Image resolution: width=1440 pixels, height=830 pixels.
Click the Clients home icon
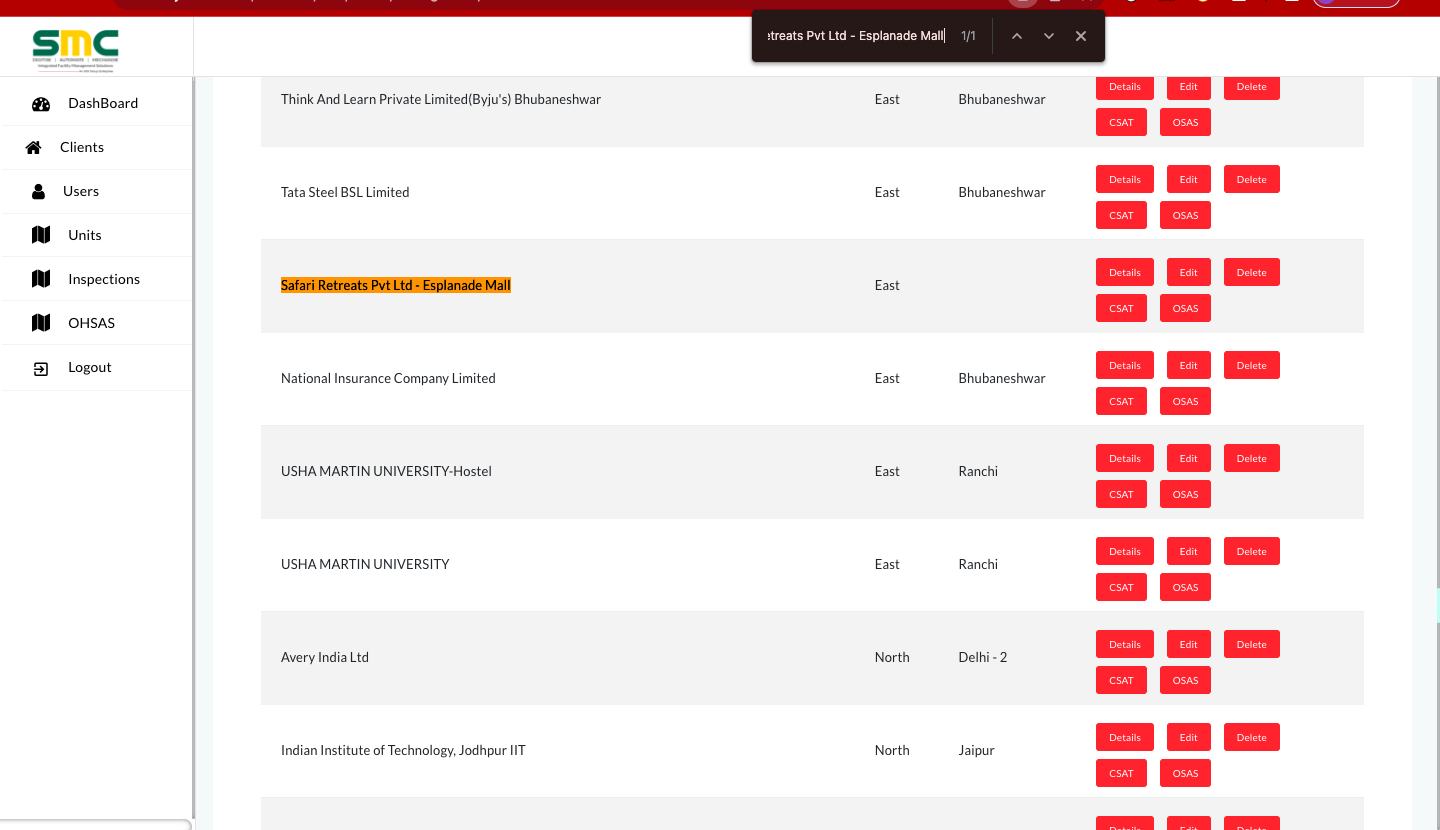(33, 148)
